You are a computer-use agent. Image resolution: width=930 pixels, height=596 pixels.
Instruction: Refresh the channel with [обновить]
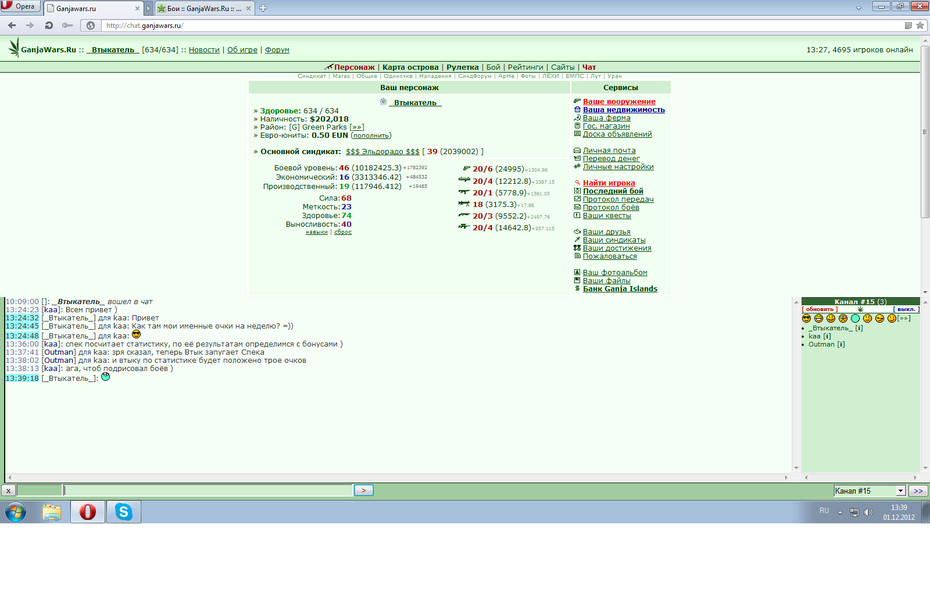820,309
